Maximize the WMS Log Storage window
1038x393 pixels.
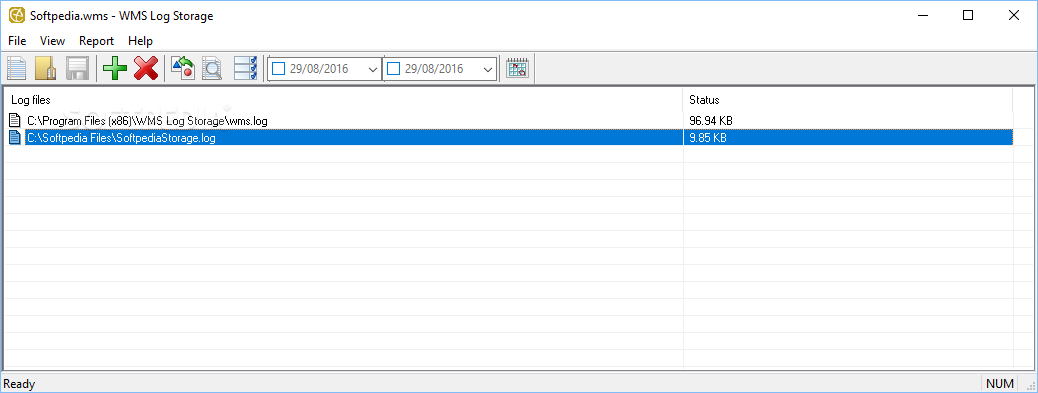(968, 16)
